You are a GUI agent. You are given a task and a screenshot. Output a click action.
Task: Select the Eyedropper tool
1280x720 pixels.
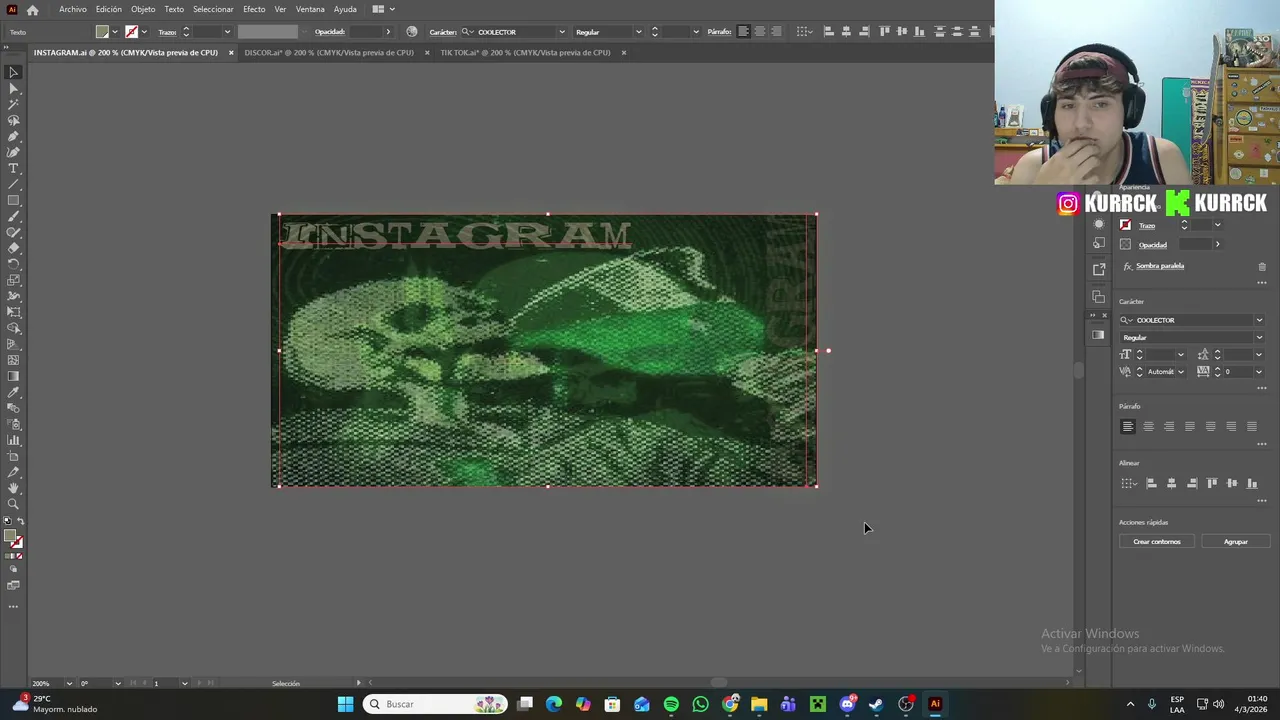(14, 392)
